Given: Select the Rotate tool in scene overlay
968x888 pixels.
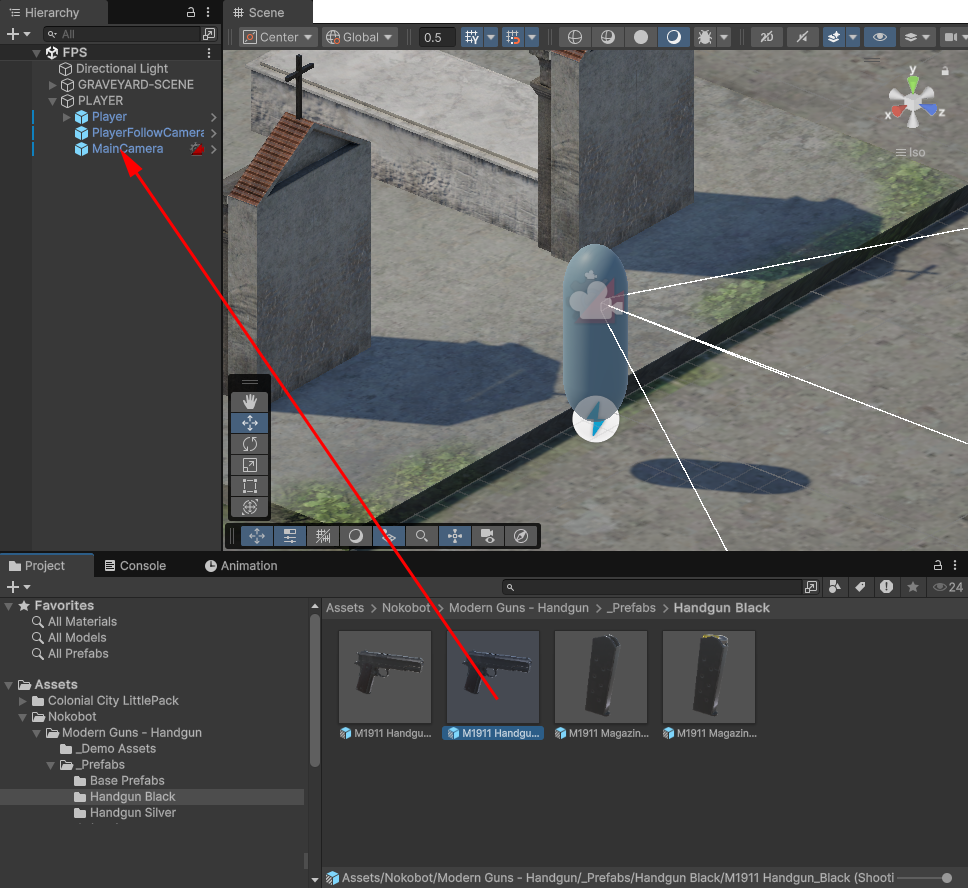Looking at the screenshot, I should coord(250,444).
